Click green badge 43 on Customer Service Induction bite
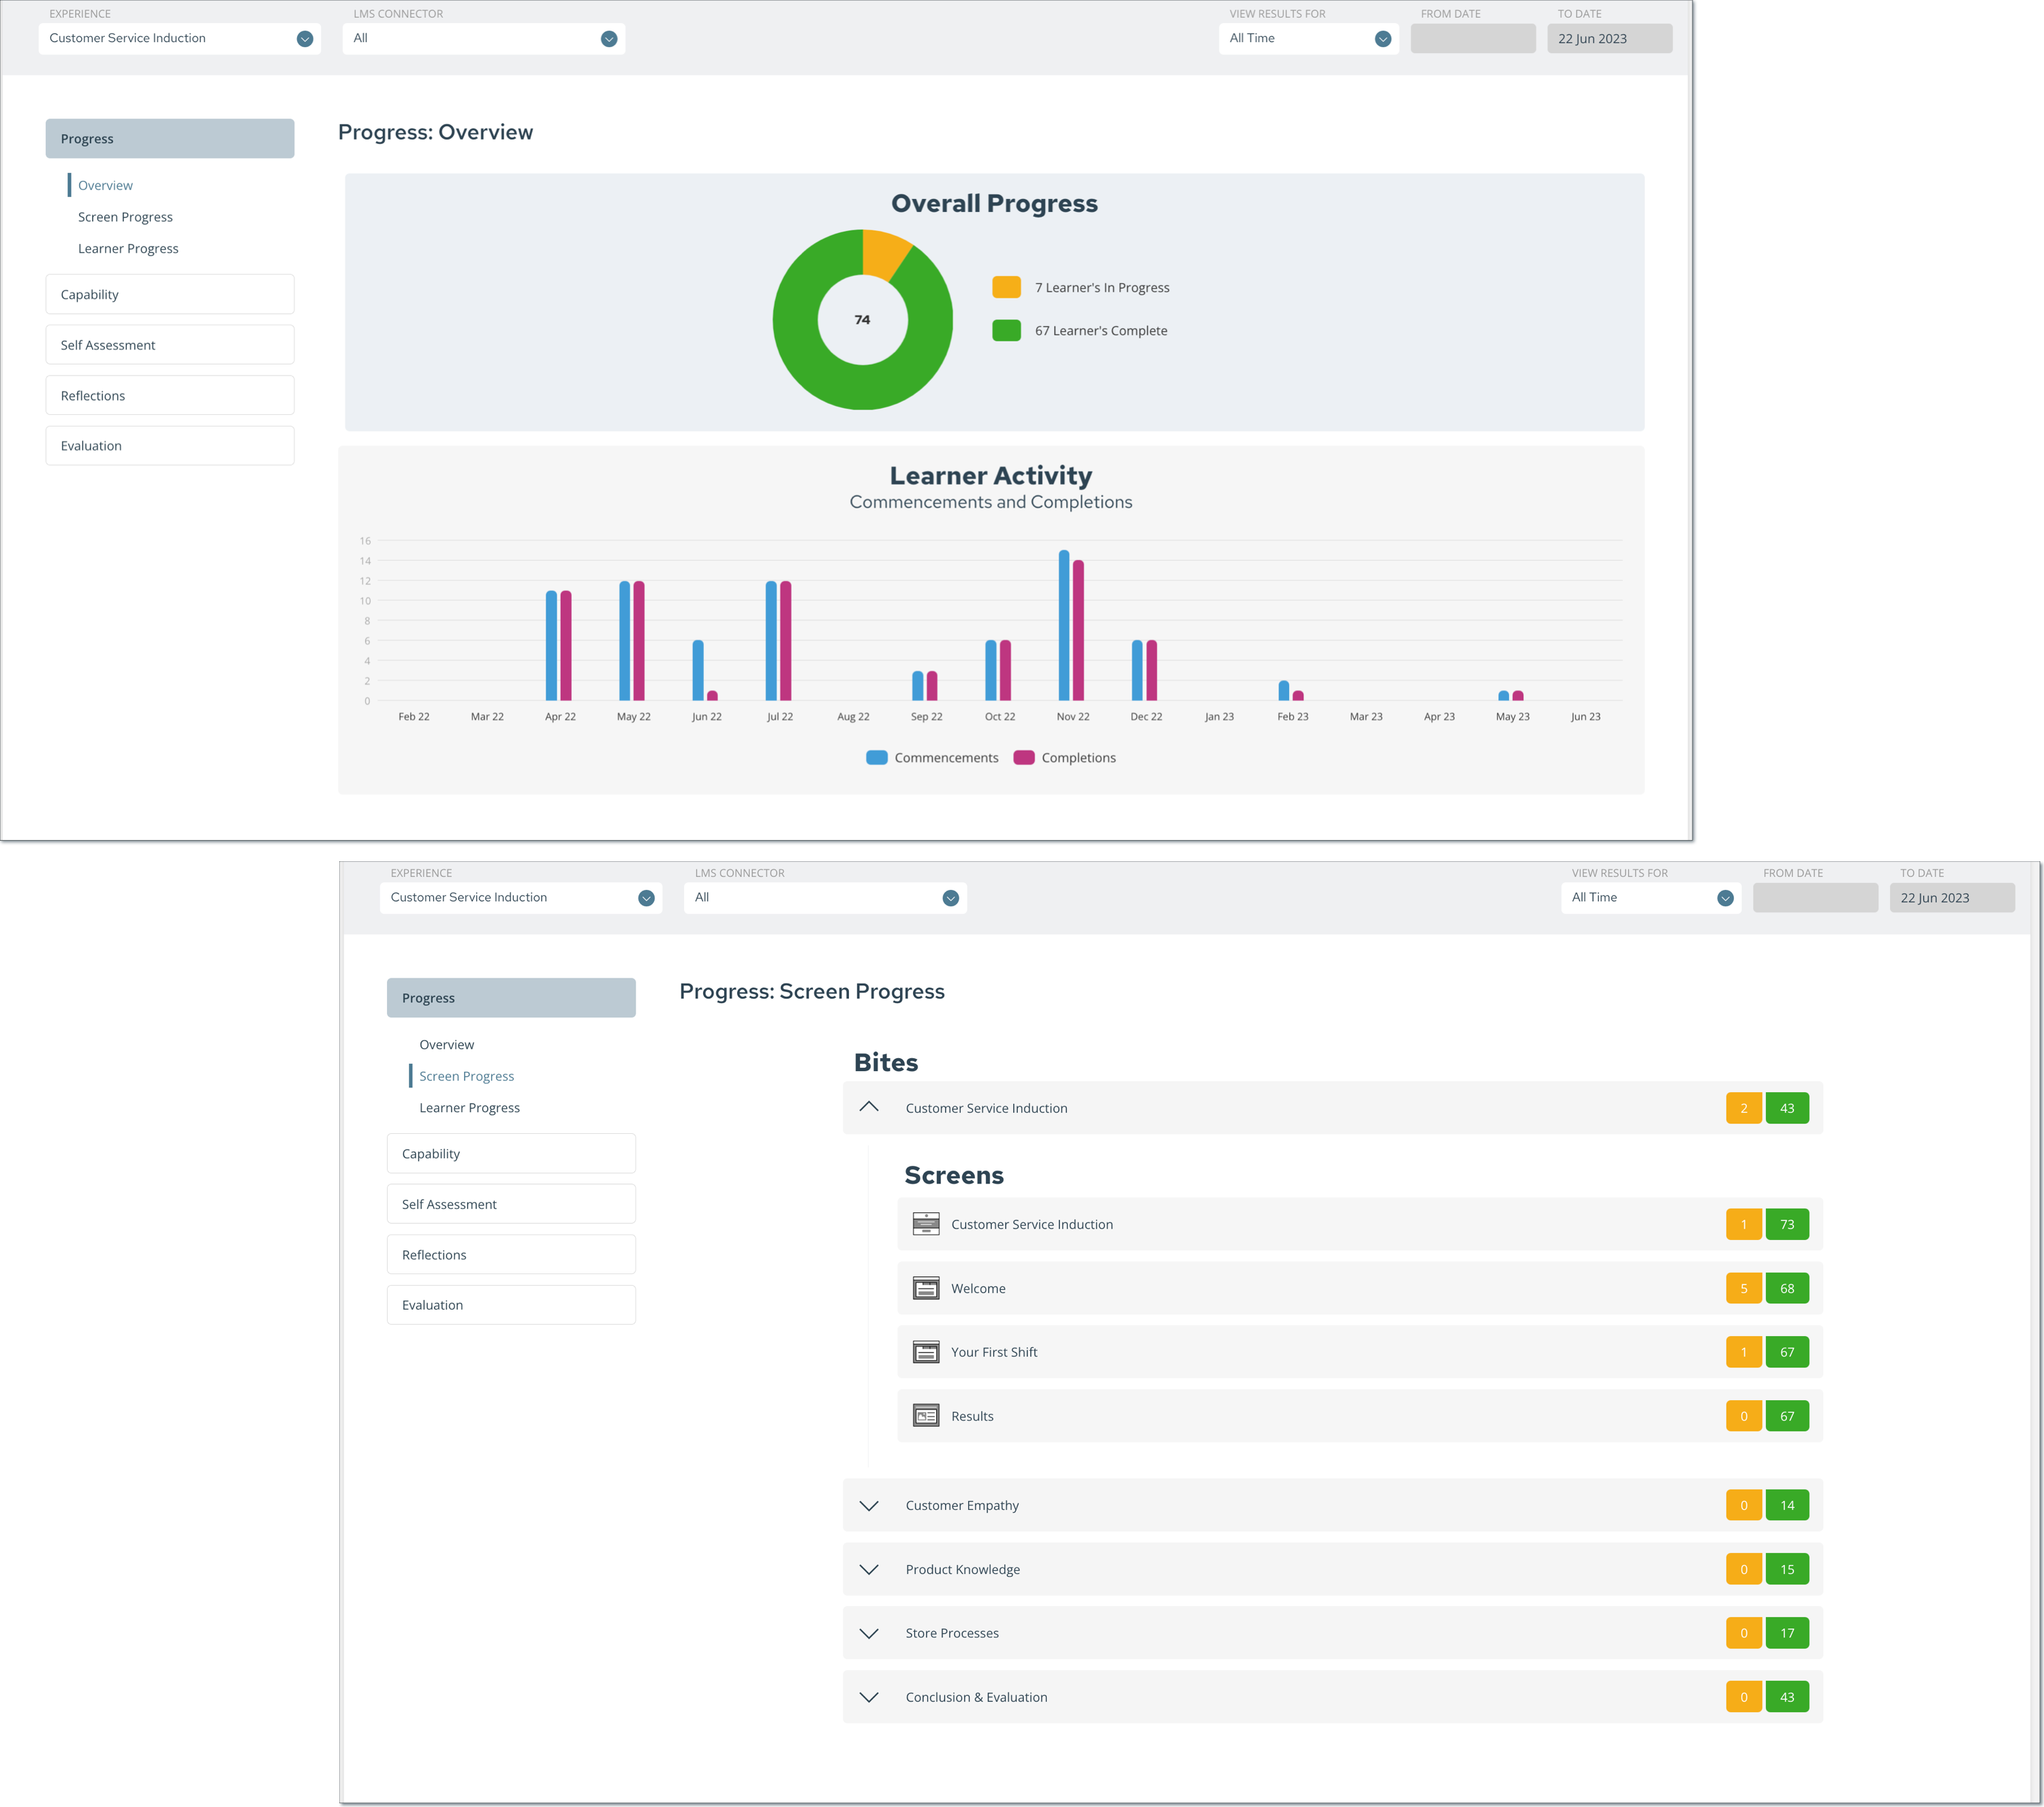The image size is (2044, 1807). click(x=1787, y=1108)
